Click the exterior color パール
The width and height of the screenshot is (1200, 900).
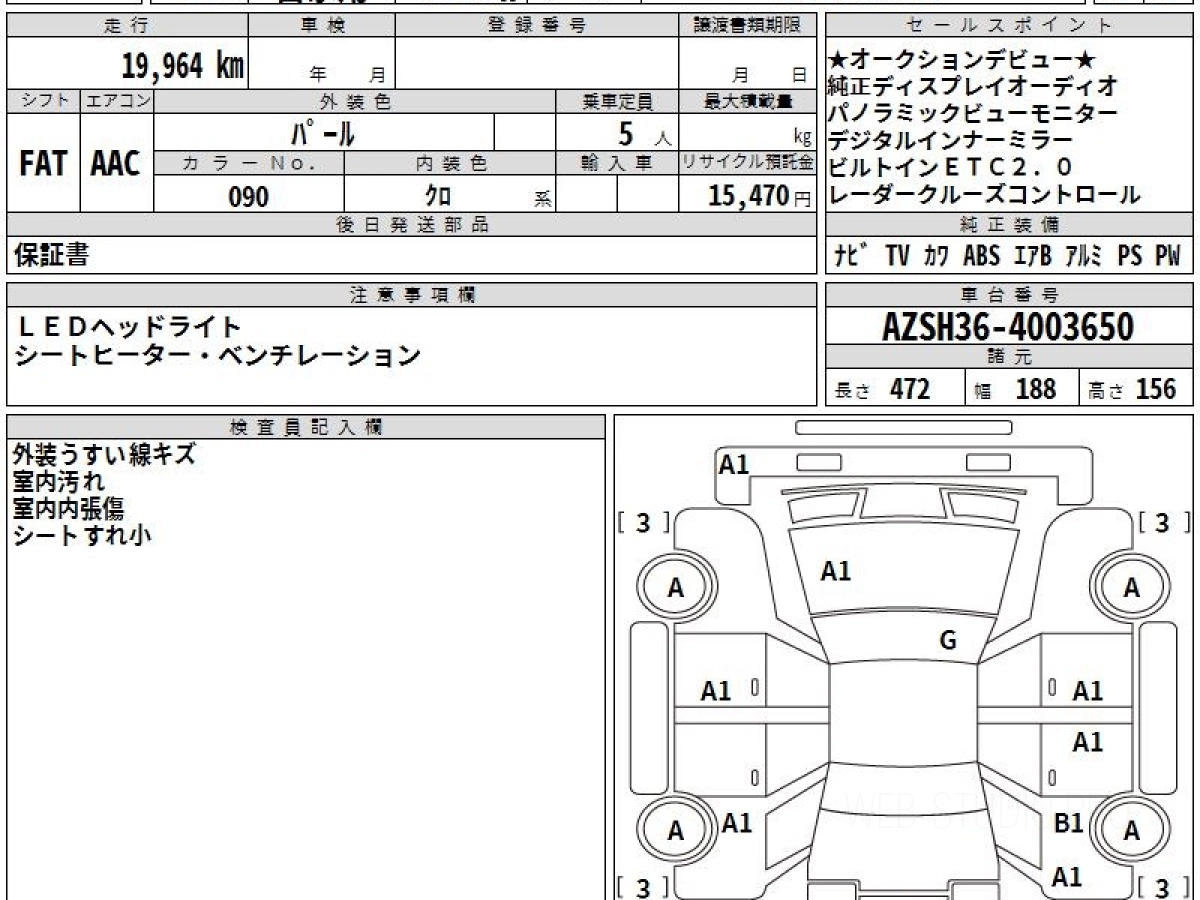(323, 132)
